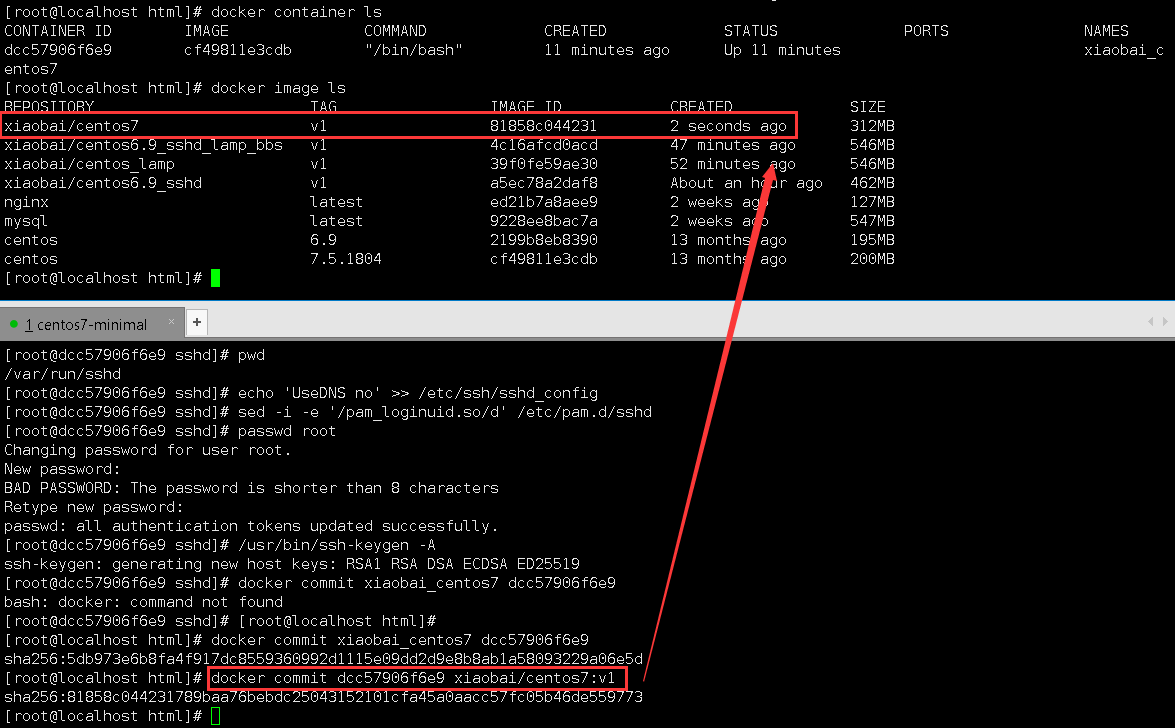Click the left tab-scroll arrow
The width and height of the screenshot is (1175, 728).
[x=1150, y=322]
